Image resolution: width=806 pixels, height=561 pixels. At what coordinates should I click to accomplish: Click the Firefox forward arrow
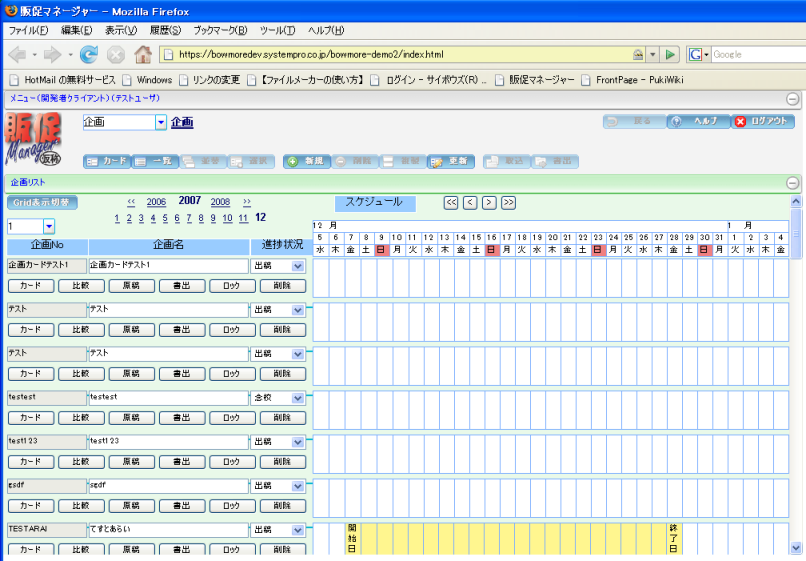52,54
